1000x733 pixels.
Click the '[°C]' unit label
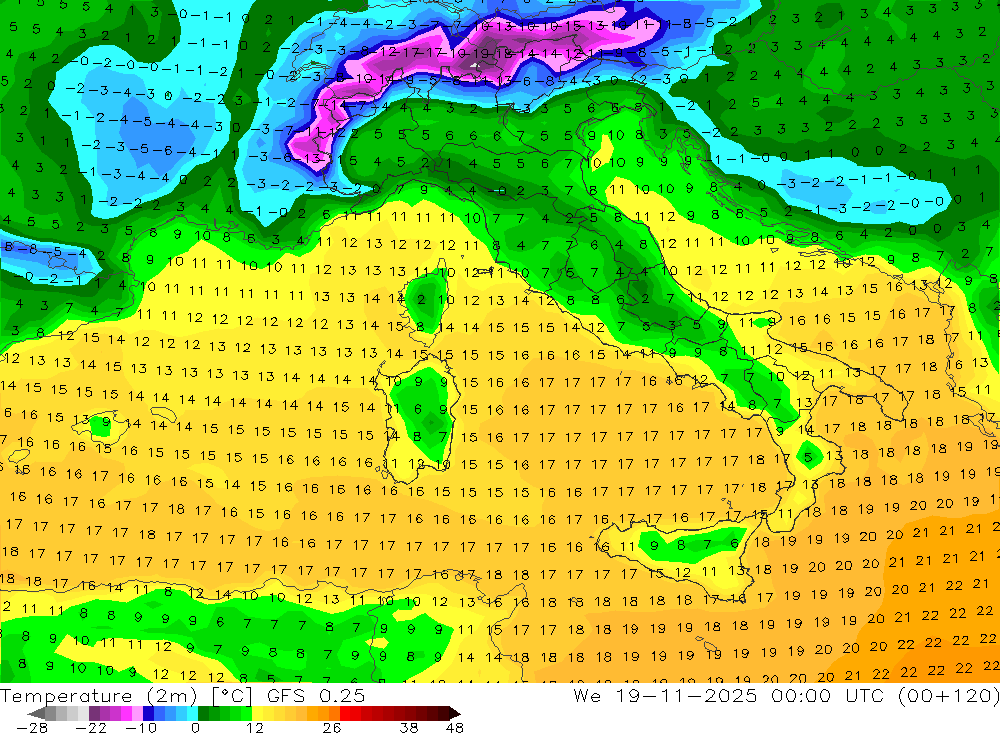(232, 696)
